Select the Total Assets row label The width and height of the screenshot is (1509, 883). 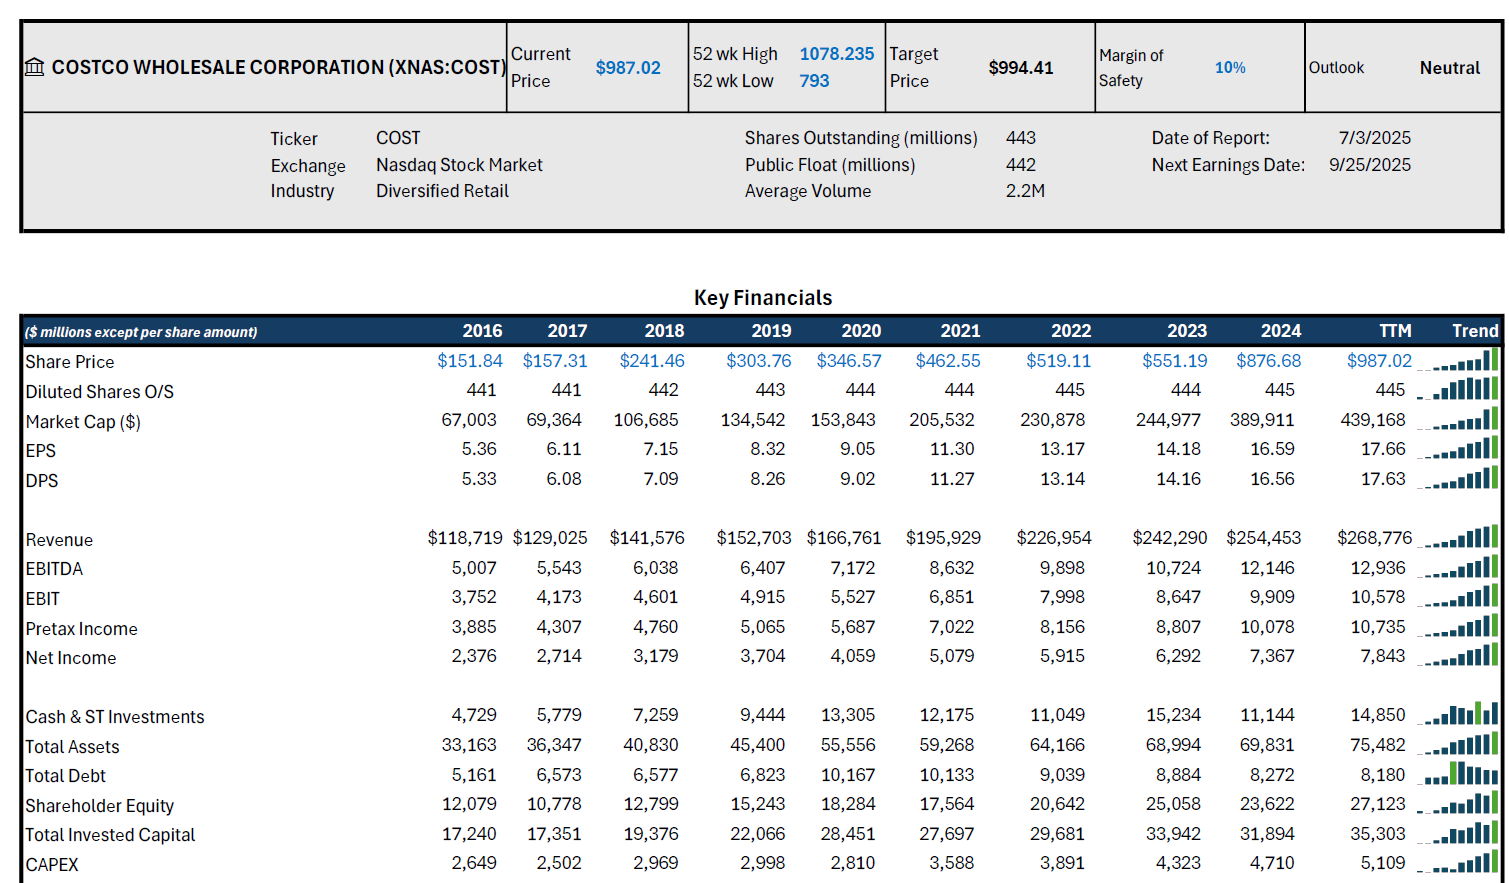72,747
